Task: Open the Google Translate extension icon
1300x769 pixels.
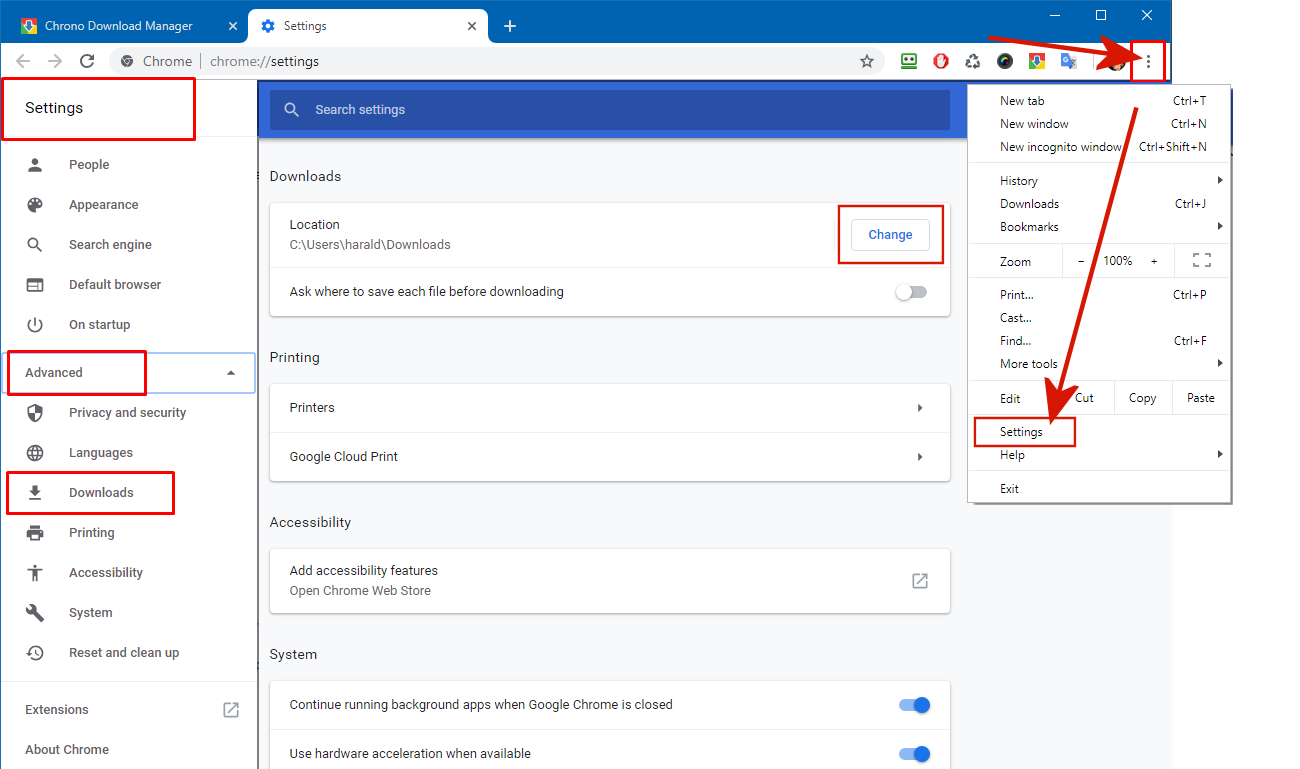Action: pyautogui.click(x=1069, y=61)
